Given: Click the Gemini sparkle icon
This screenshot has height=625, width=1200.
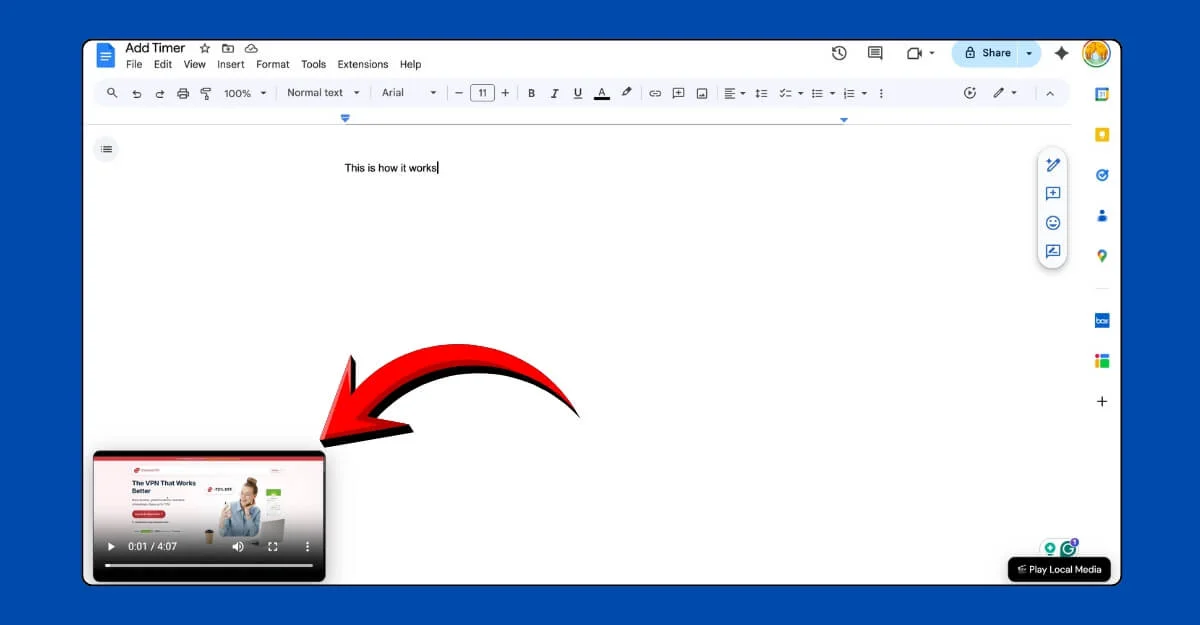Looking at the screenshot, I should pos(1061,53).
